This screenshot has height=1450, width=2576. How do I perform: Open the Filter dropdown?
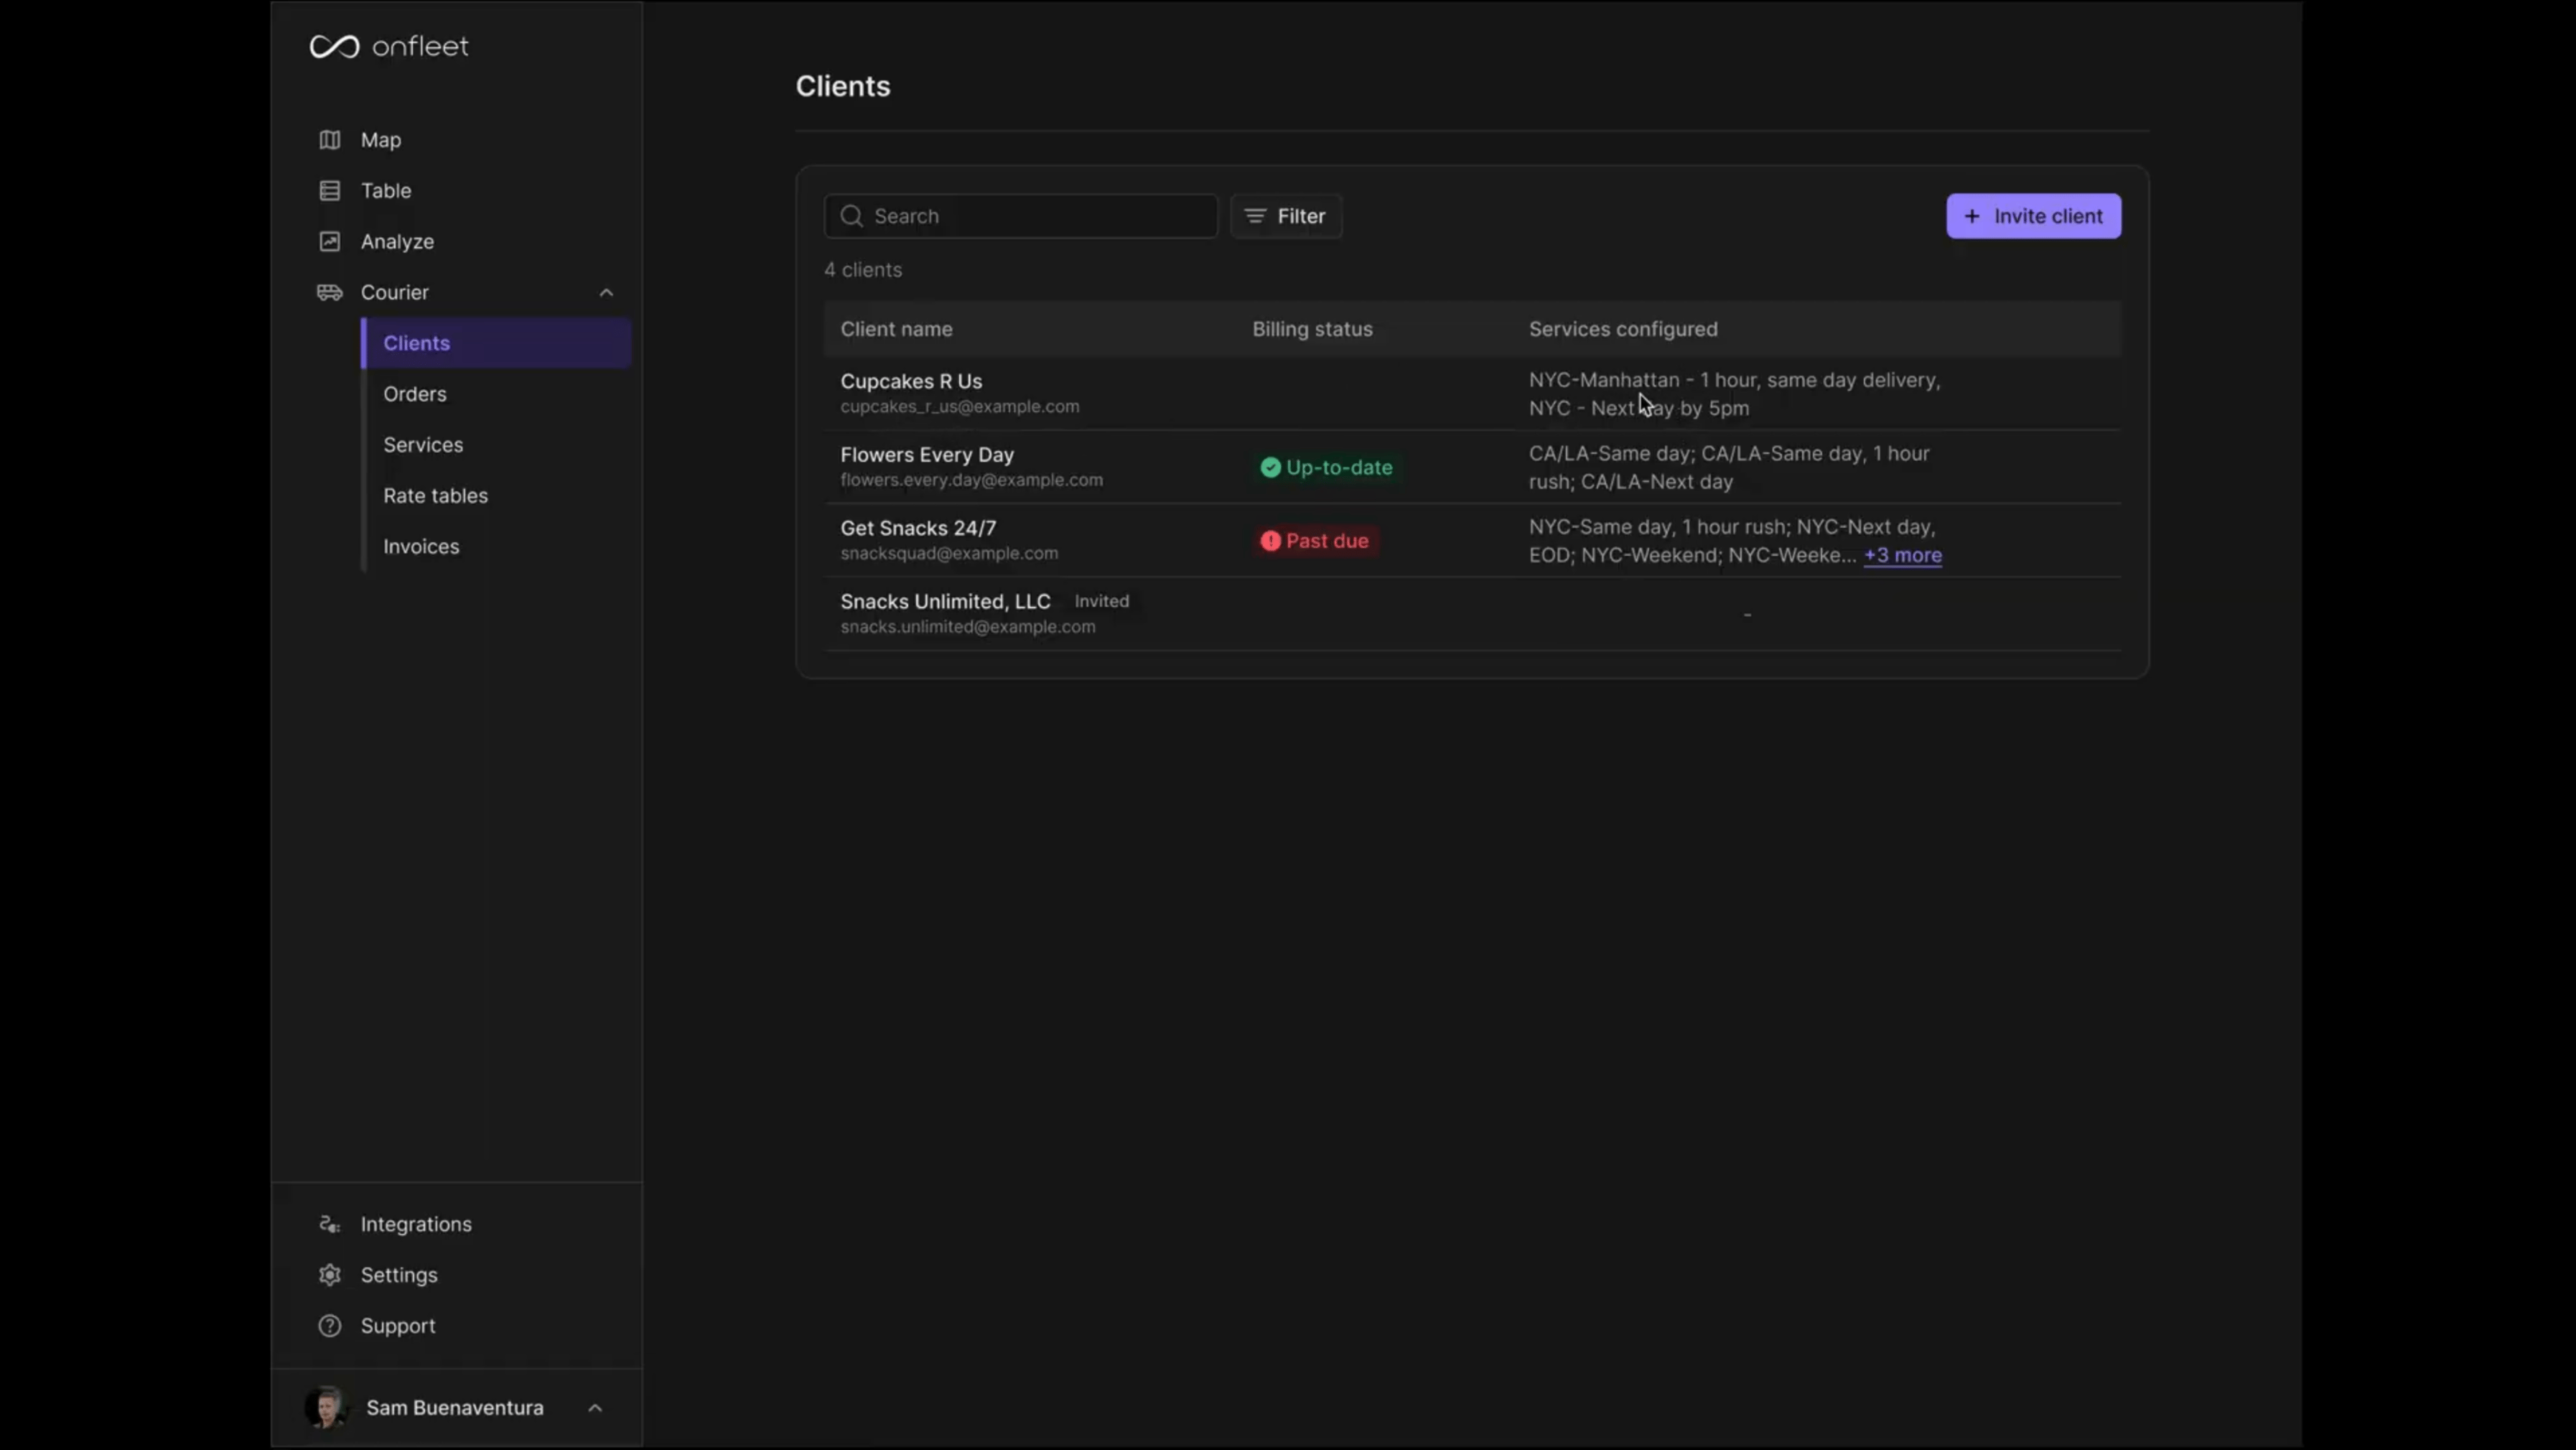(1286, 216)
